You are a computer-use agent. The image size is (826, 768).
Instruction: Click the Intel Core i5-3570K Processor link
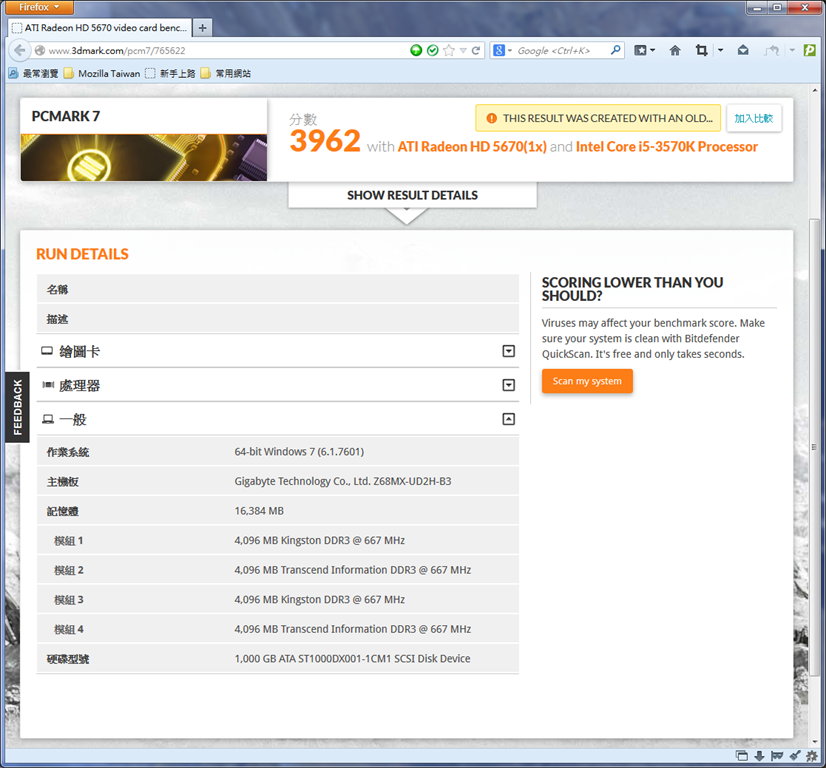coord(667,146)
